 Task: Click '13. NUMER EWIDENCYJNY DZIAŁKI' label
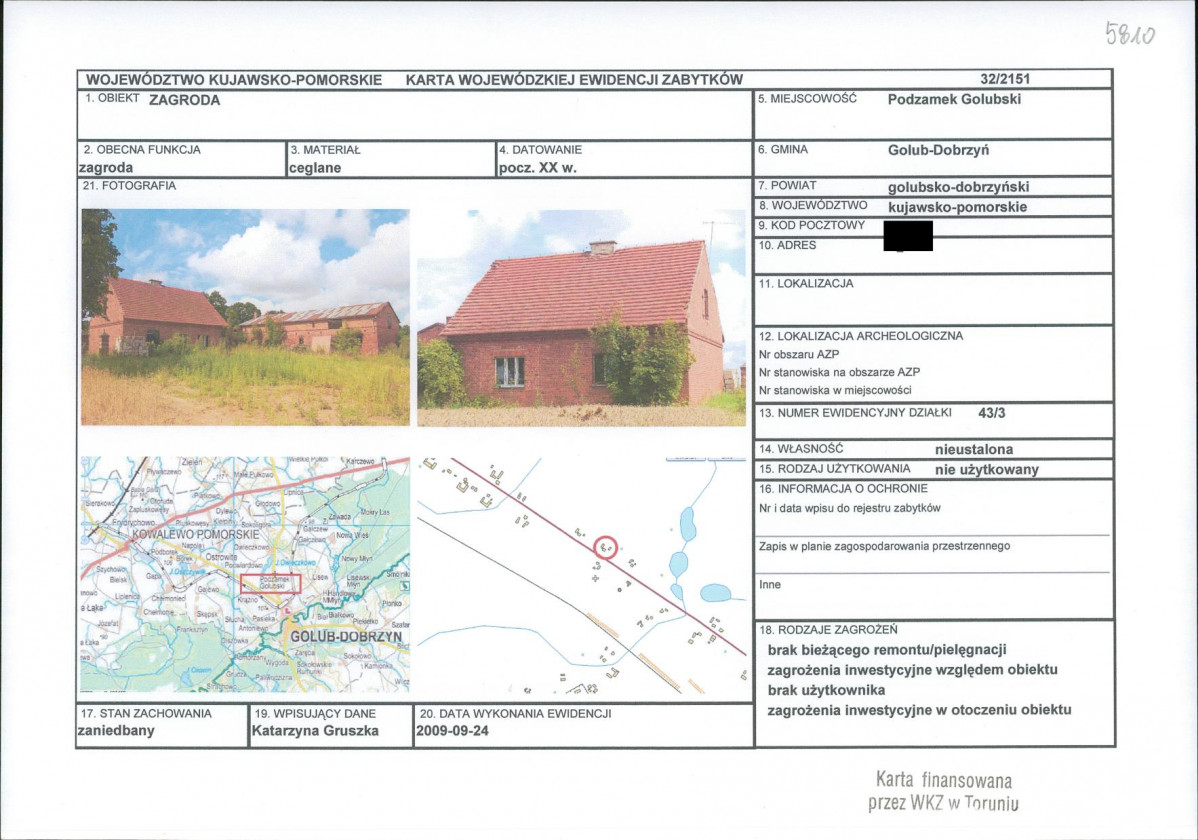coord(855,413)
